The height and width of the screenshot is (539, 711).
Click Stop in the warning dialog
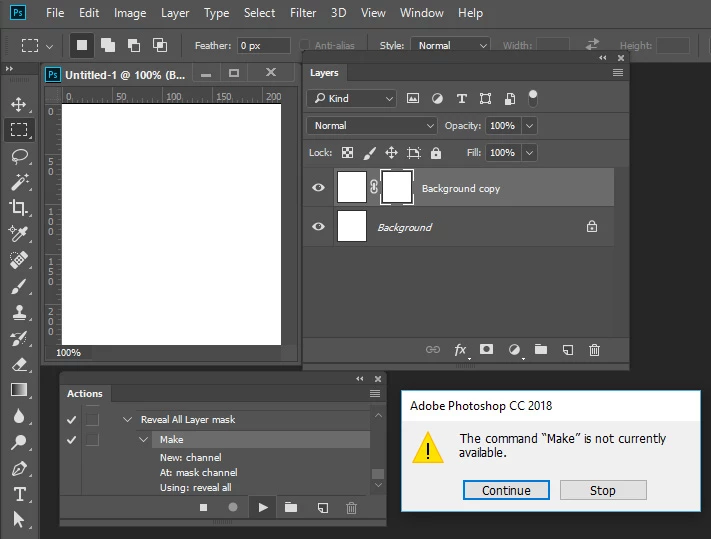pyautogui.click(x=603, y=490)
